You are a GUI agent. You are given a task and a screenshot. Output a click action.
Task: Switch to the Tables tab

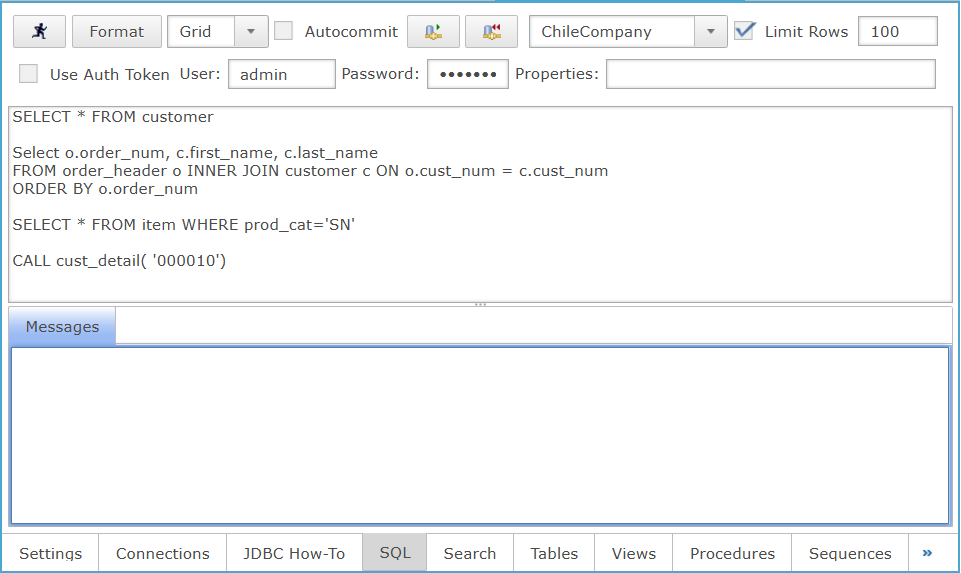tap(554, 553)
